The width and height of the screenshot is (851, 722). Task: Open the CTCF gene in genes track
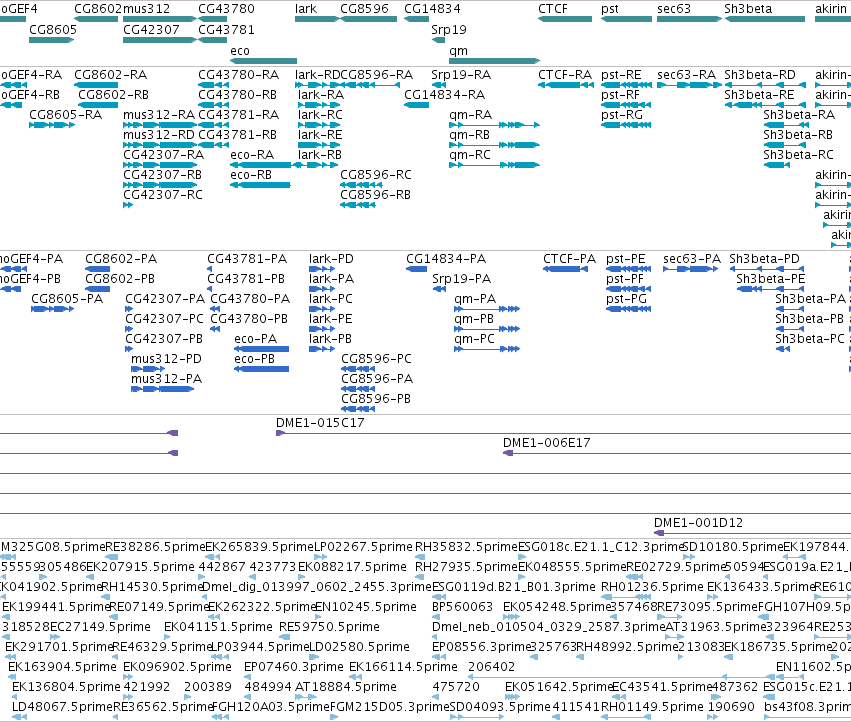coord(564,19)
